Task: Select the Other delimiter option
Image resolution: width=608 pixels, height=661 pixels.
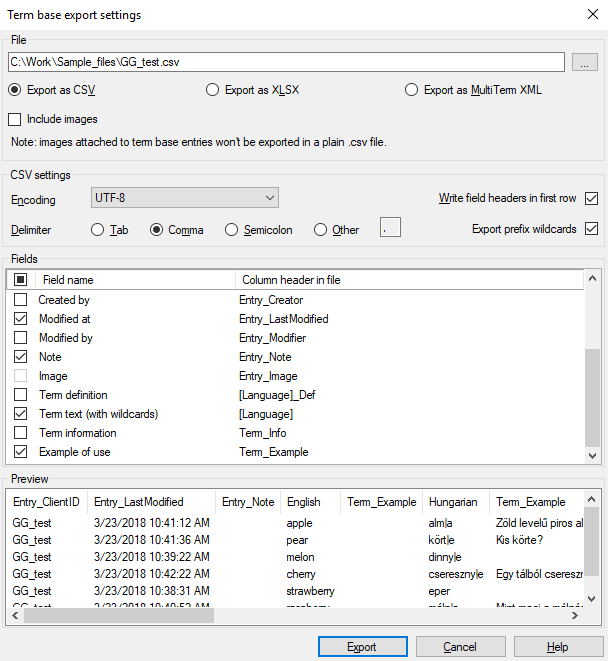Action: click(321, 230)
